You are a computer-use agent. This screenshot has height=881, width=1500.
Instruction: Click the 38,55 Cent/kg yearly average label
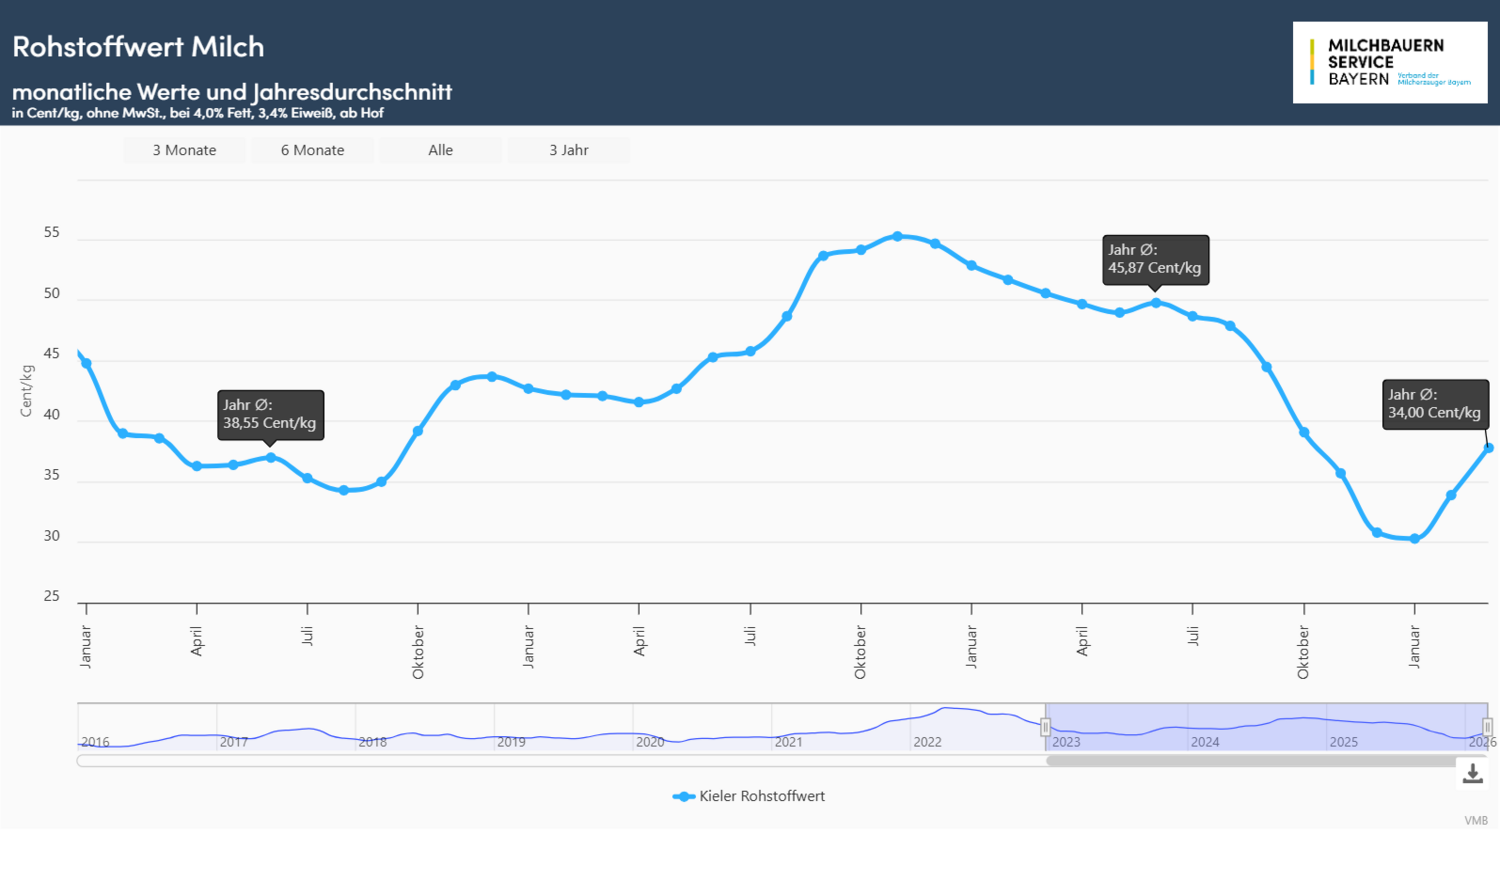270,414
